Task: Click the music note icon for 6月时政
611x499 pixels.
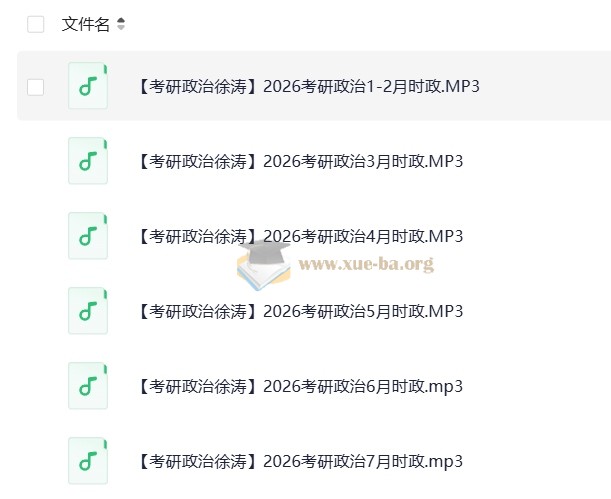Action: [x=88, y=386]
